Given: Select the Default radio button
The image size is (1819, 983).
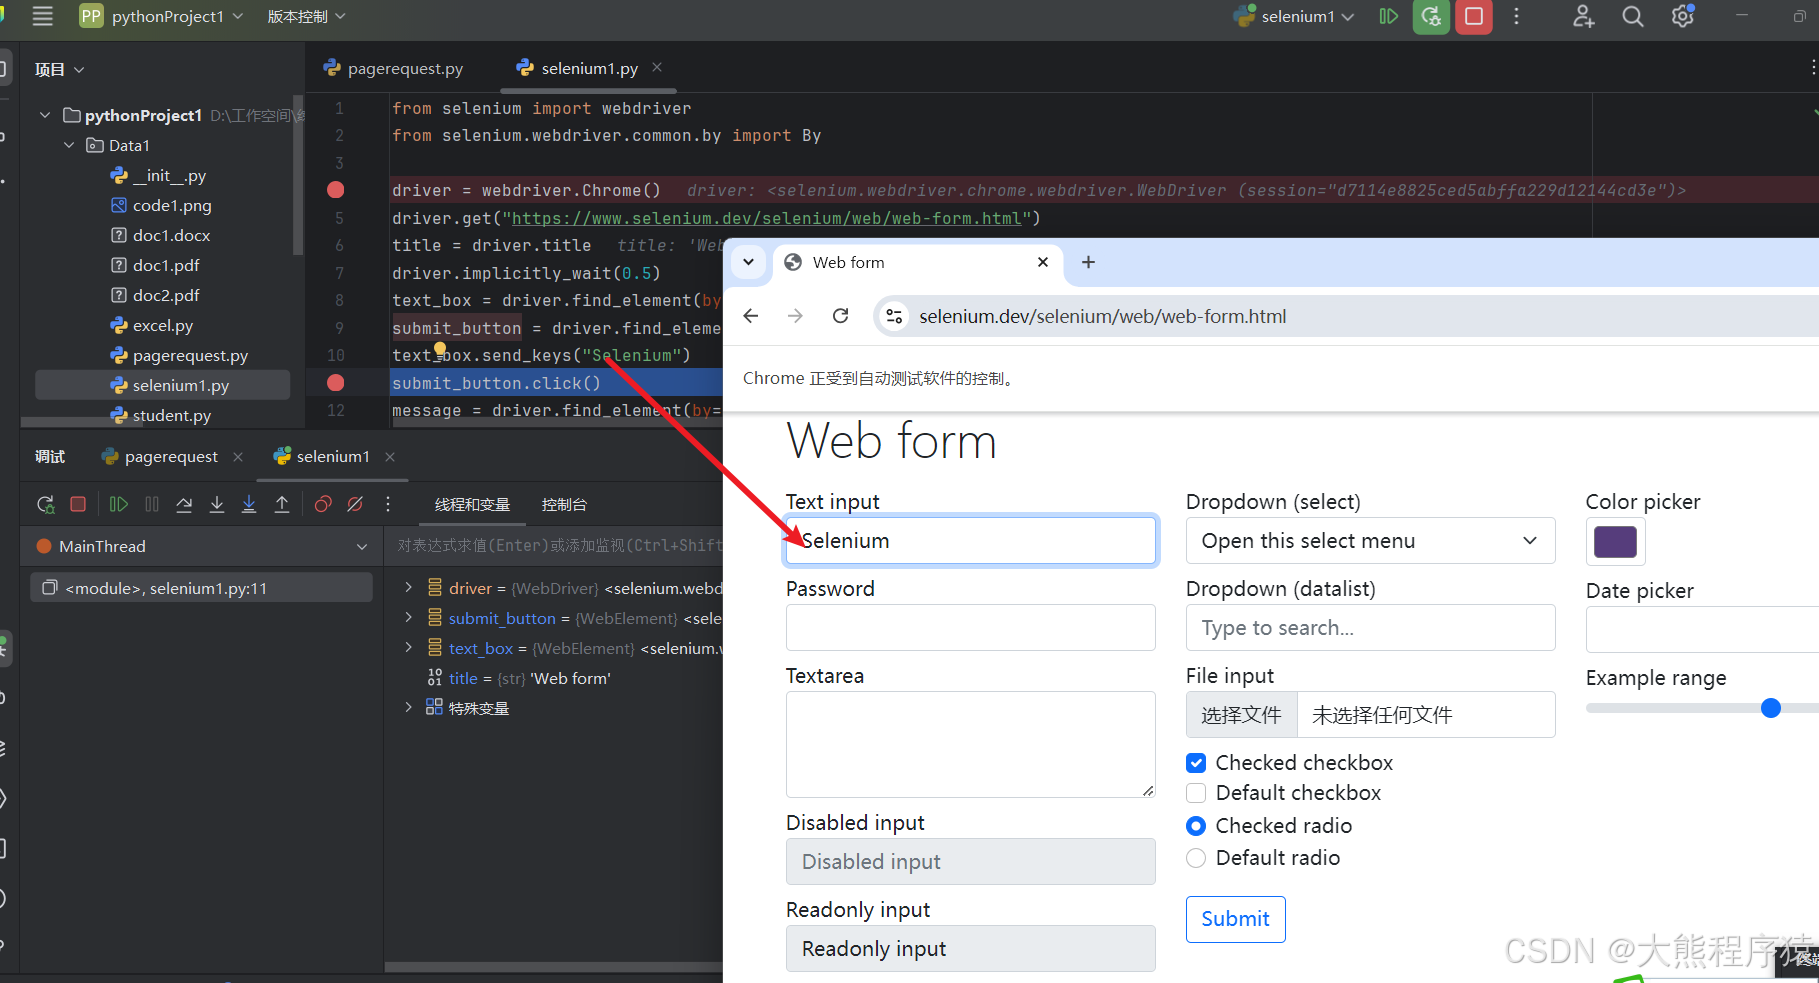Looking at the screenshot, I should (1196, 858).
